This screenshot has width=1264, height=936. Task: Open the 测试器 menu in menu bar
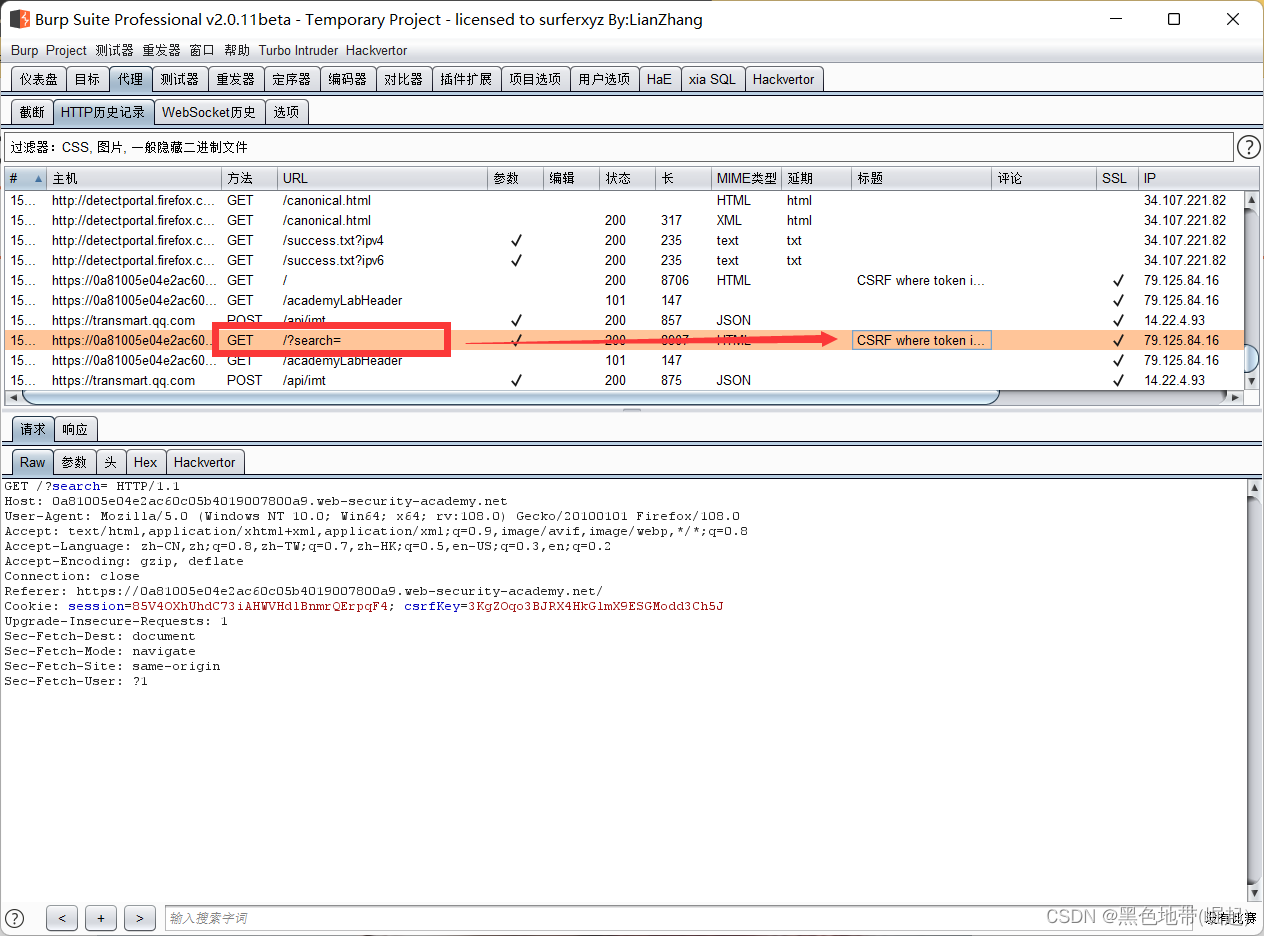click(x=114, y=50)
